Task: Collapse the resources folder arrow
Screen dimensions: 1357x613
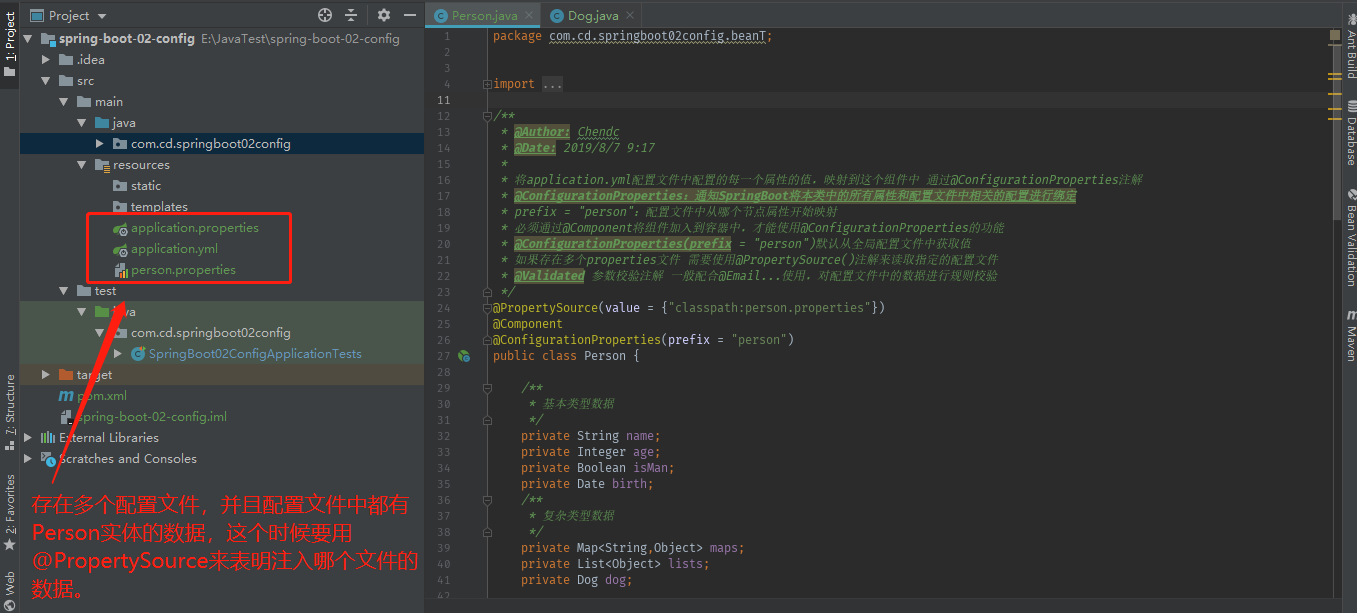Action: [x=83, y=165]
